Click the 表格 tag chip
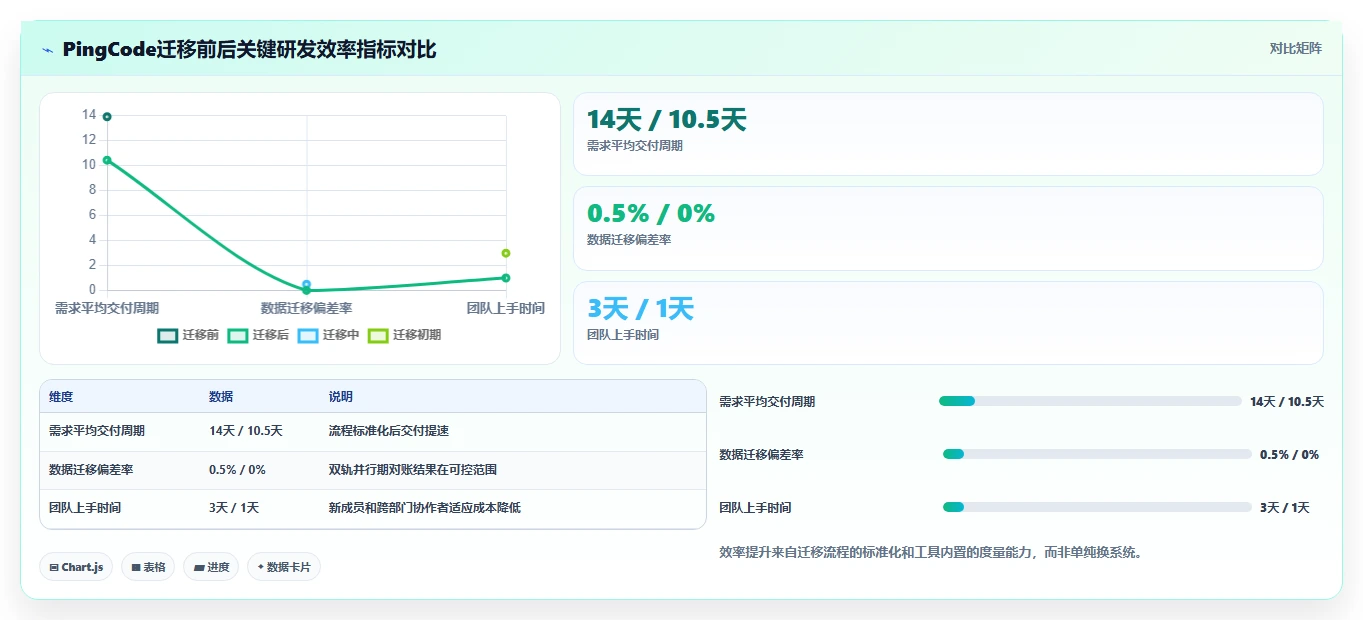Viewport: 1363px width, 620px height. 148,567
